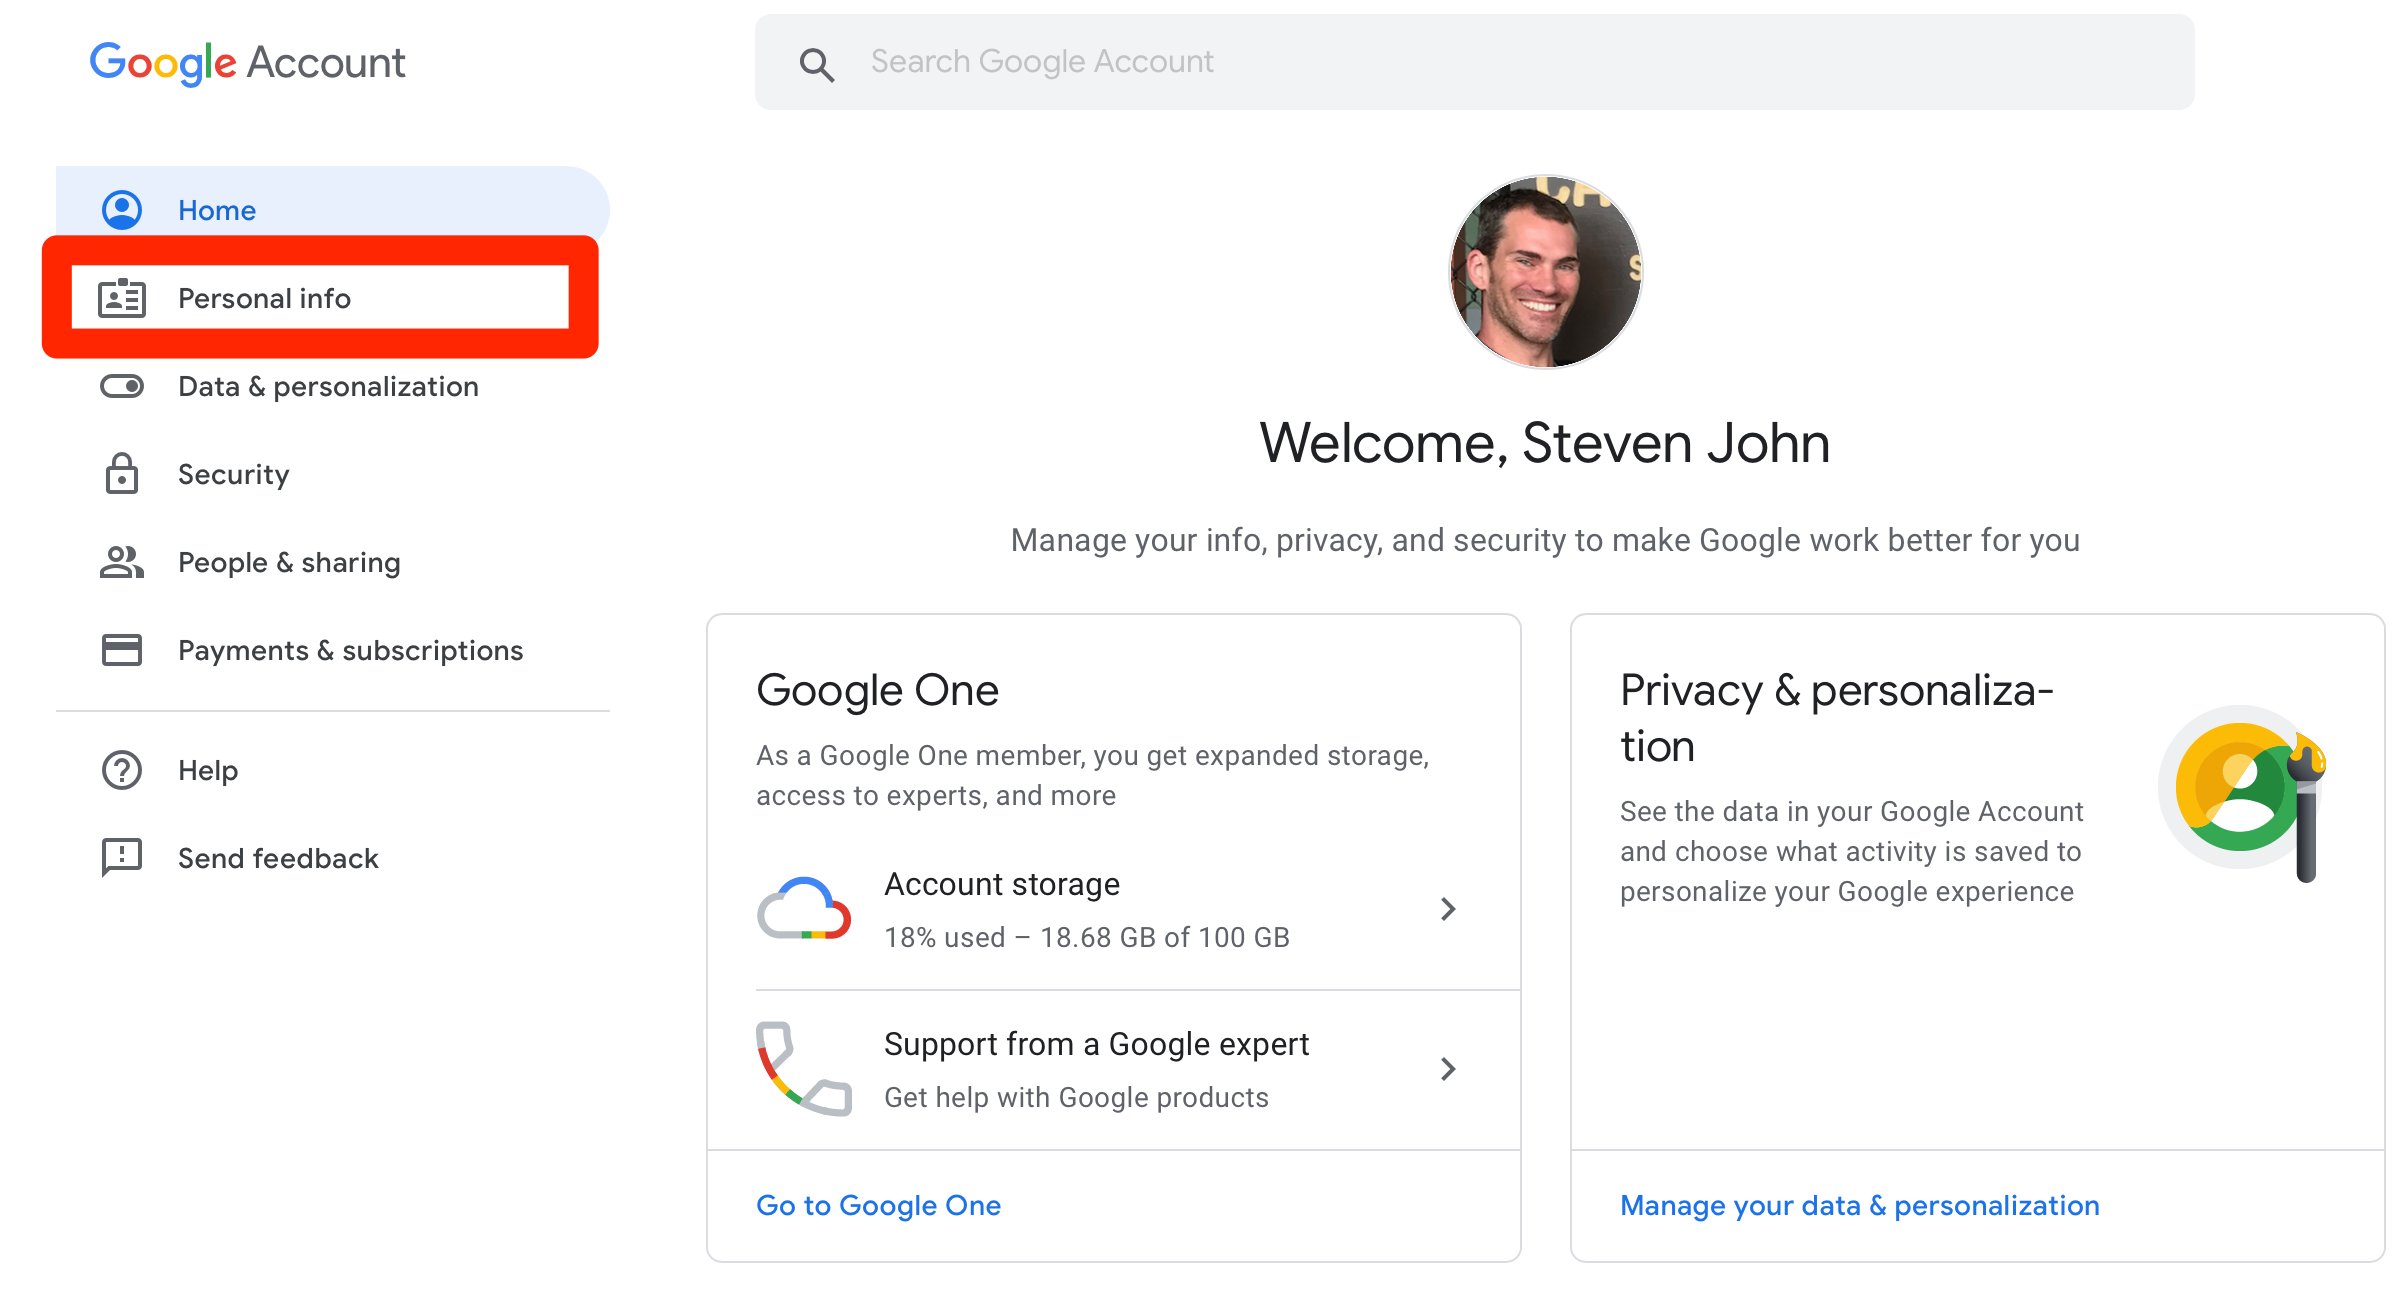The image size is (2392, 1298).
Task: Click the Personal info ID card icon
Action: pos(122,298)
